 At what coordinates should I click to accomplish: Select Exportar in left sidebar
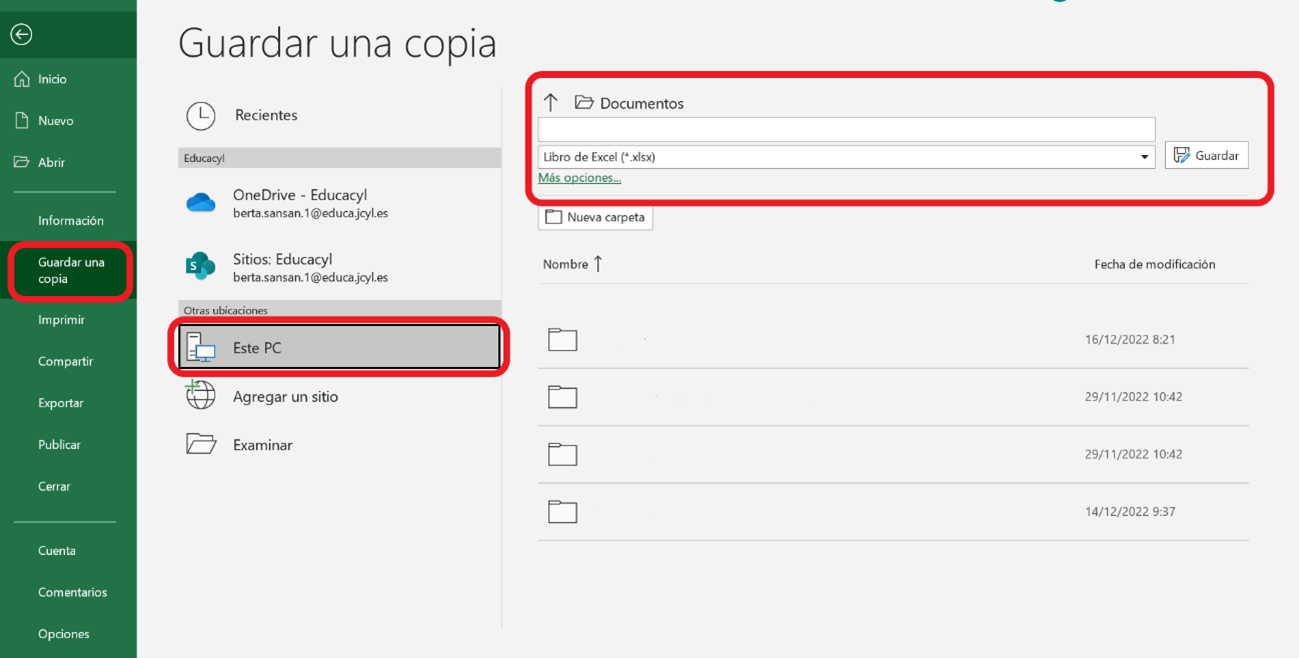(61, 403)
